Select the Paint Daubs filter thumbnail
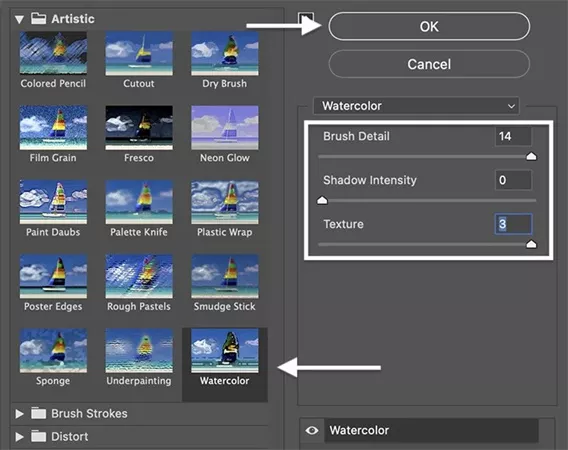Screen dimensions: 568x450 pos(53,202)
